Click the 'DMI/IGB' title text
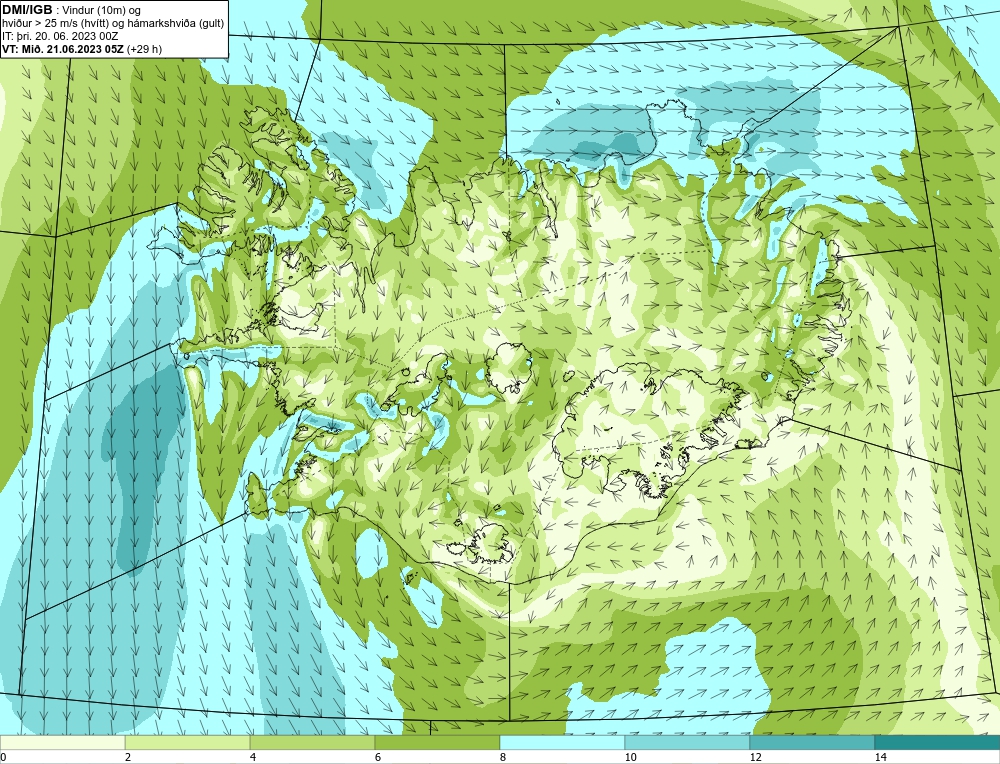This screenshot has height=764, width=1000. click(x=27, y=10)
